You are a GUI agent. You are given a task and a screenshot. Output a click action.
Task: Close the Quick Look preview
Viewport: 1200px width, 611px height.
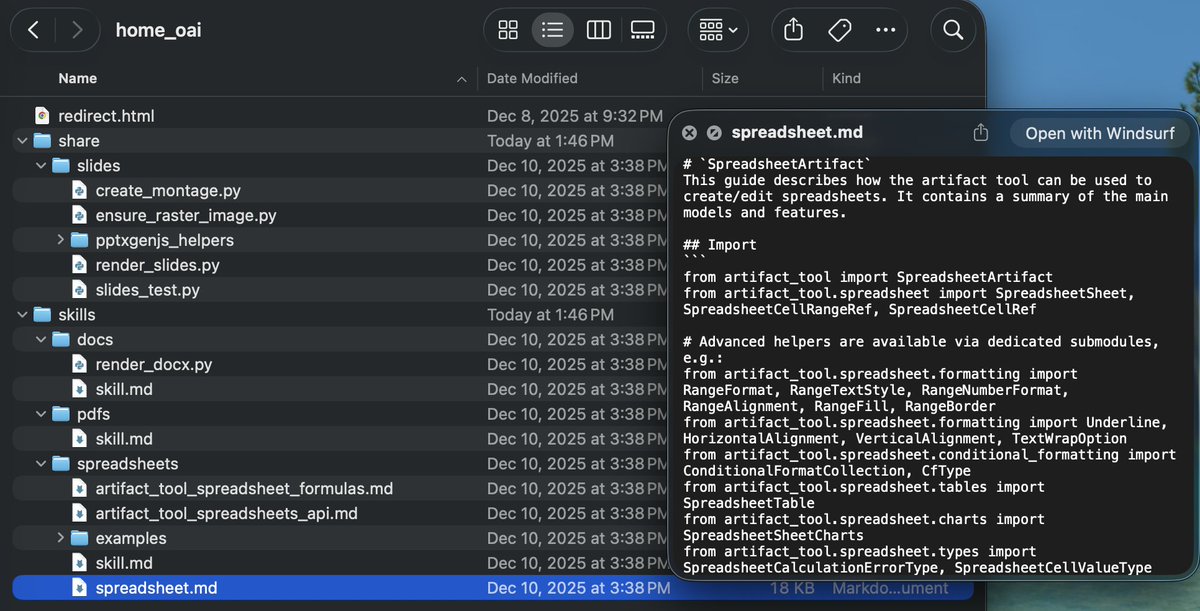[689, 133]
